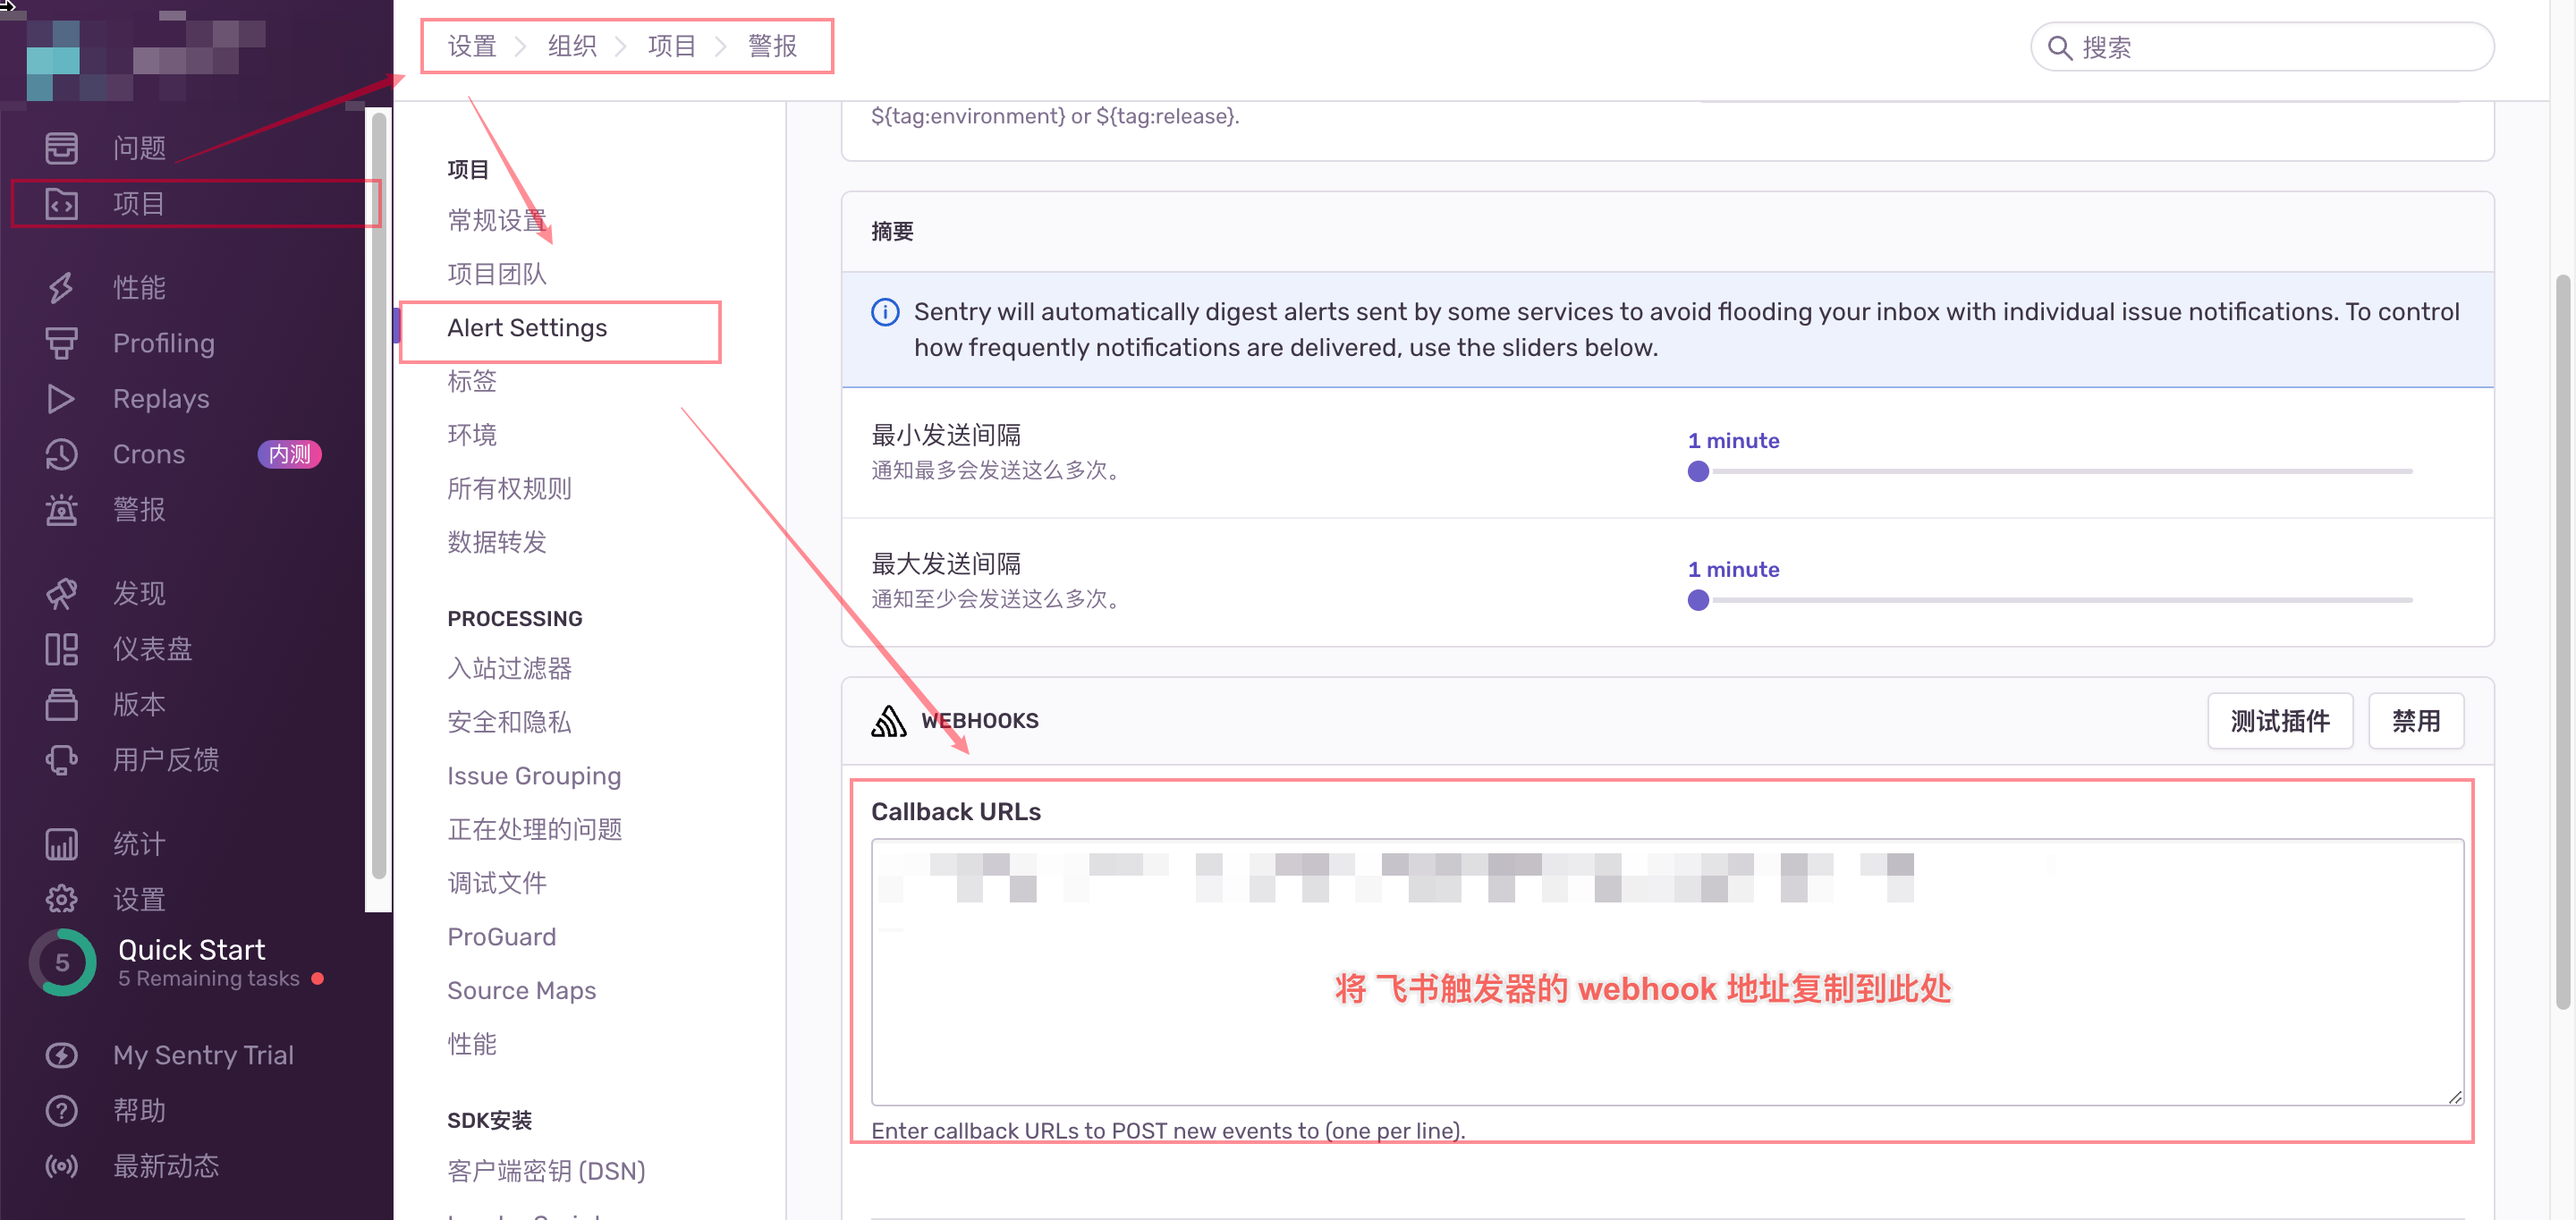Open 性能 under Processing settings

pos(472,1044)
